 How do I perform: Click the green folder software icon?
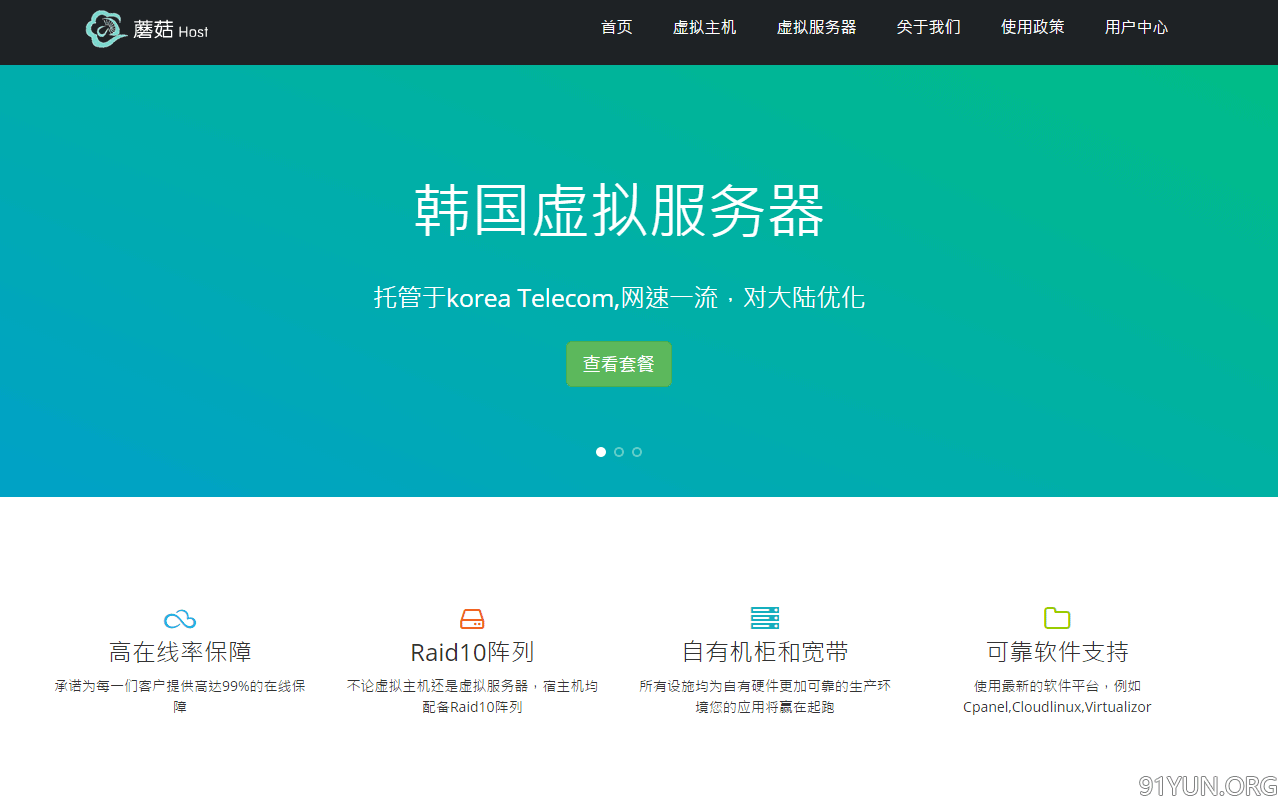point(1057,618)
